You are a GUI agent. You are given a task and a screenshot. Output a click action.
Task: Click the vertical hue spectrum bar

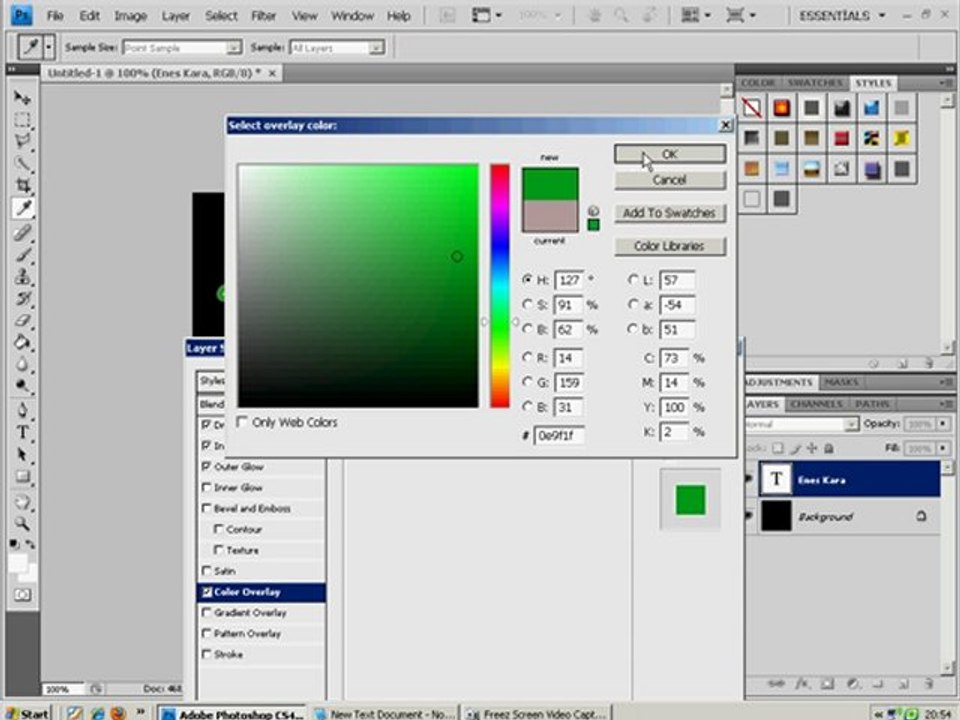(x=499, y=285)
